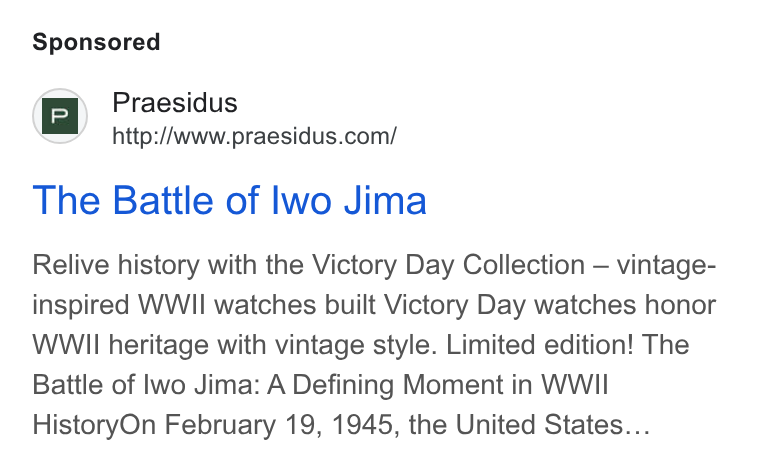Click the ad description starting 'Relive history'
760x466 pixels.
(374, 345)
